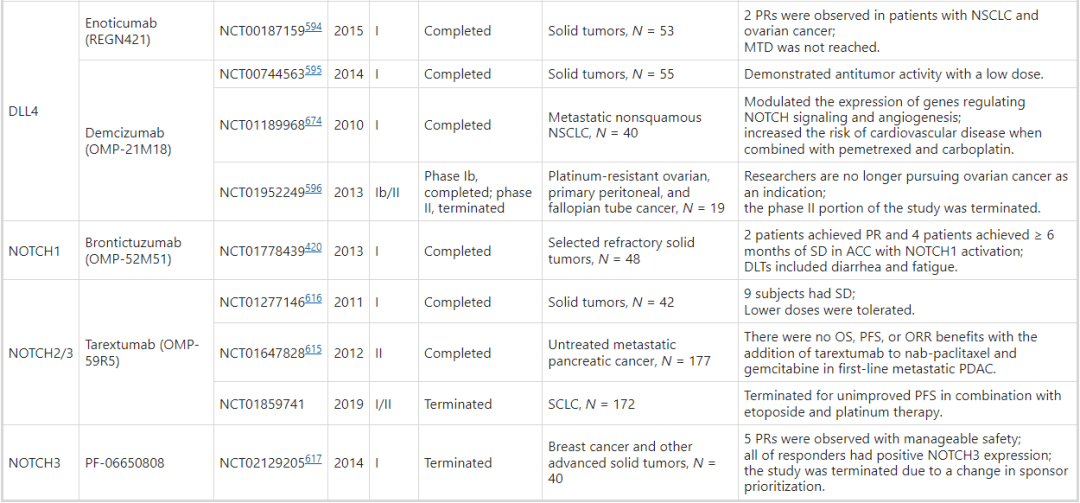Viewport: 1080px width, 503px height.
Task: Open reference 594 next to NCT00187159
Action: point(314,27)
